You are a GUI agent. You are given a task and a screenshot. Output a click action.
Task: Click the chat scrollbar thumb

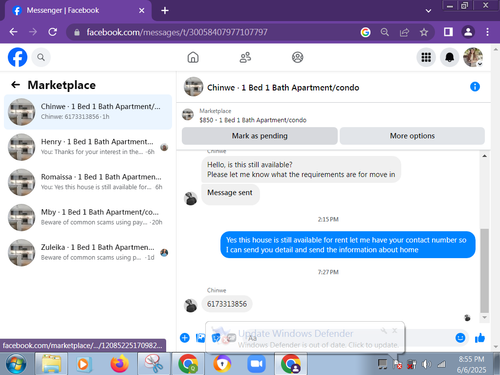(x=485, y=271)
